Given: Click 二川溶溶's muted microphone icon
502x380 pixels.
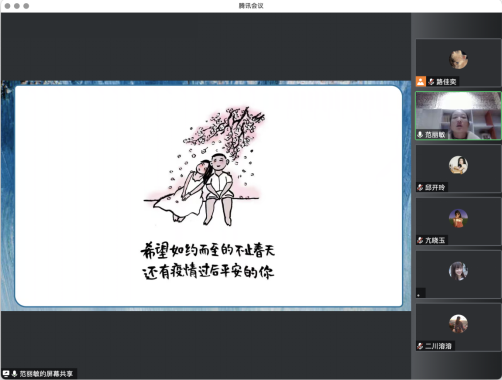Looking at the screenshot, I should [x=420, y=346].
